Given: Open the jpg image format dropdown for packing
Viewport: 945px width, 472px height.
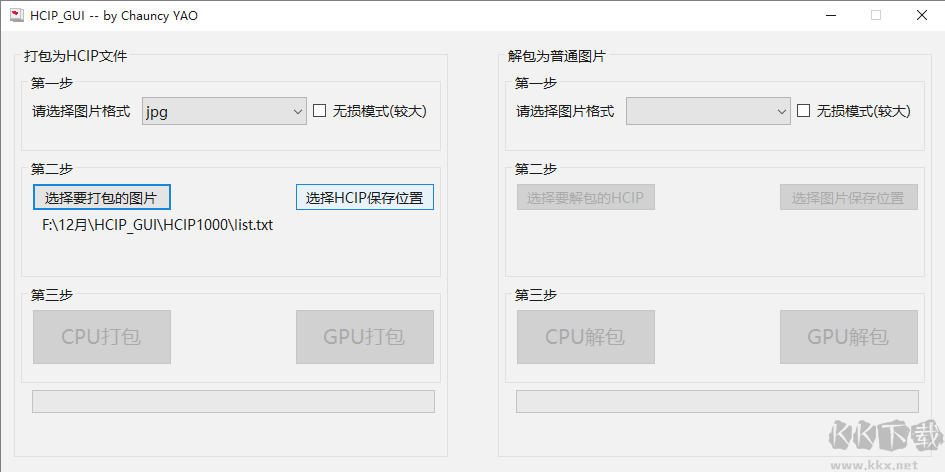Looking at the screenshot, I should point(224,112).
